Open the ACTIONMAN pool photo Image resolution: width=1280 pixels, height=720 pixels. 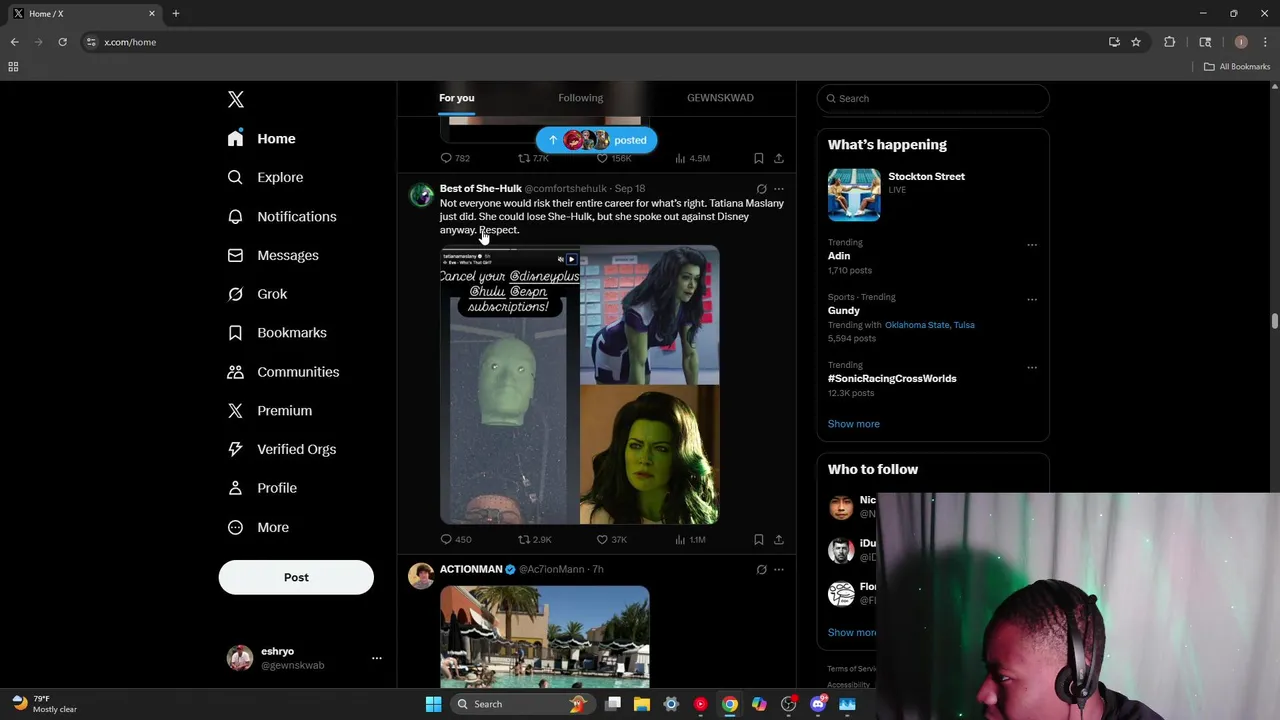tap(545, 637)
